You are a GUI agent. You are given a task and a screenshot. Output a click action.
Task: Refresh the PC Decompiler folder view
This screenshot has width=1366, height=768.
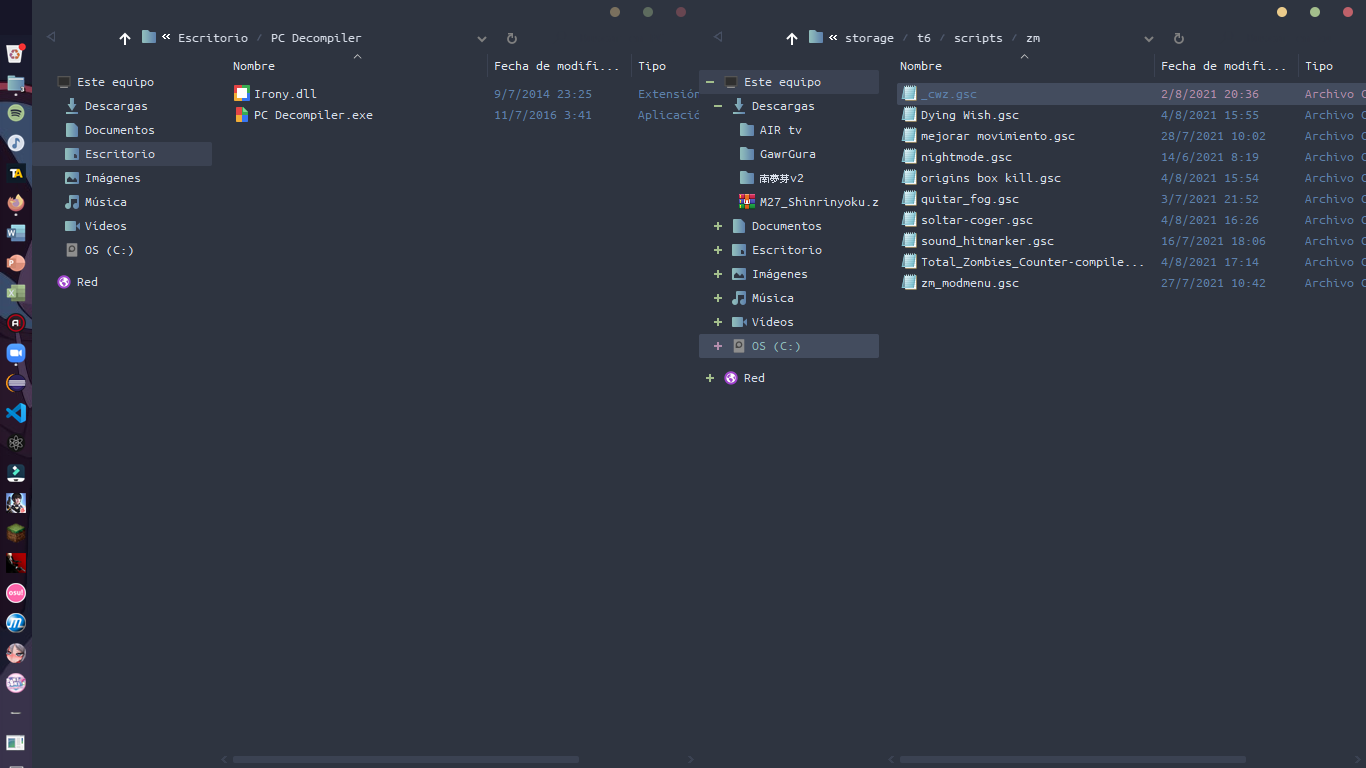tap(512, 38)
